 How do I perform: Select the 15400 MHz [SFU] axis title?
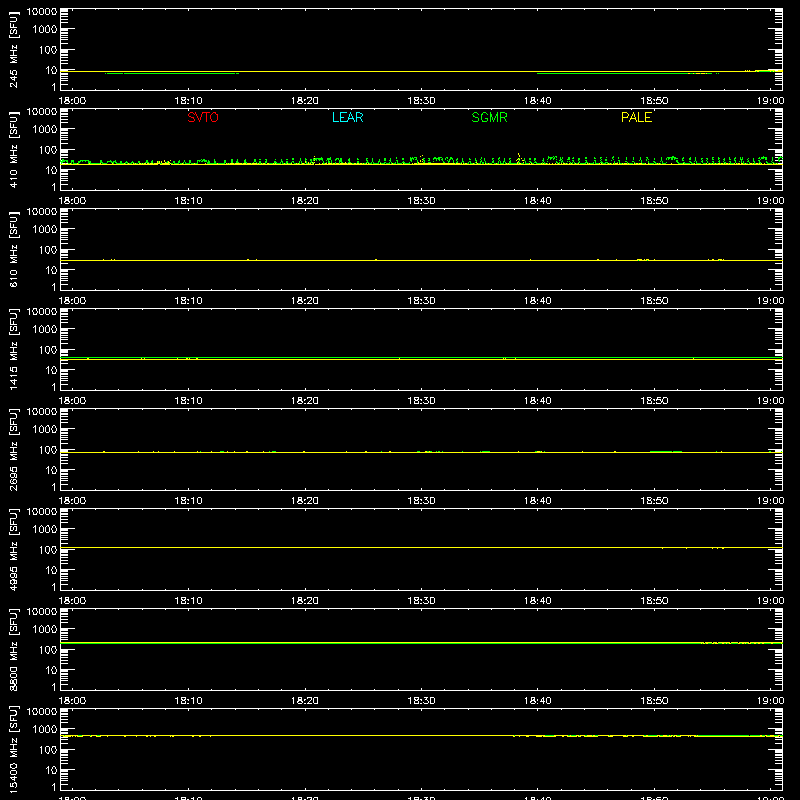coord(13,749)
